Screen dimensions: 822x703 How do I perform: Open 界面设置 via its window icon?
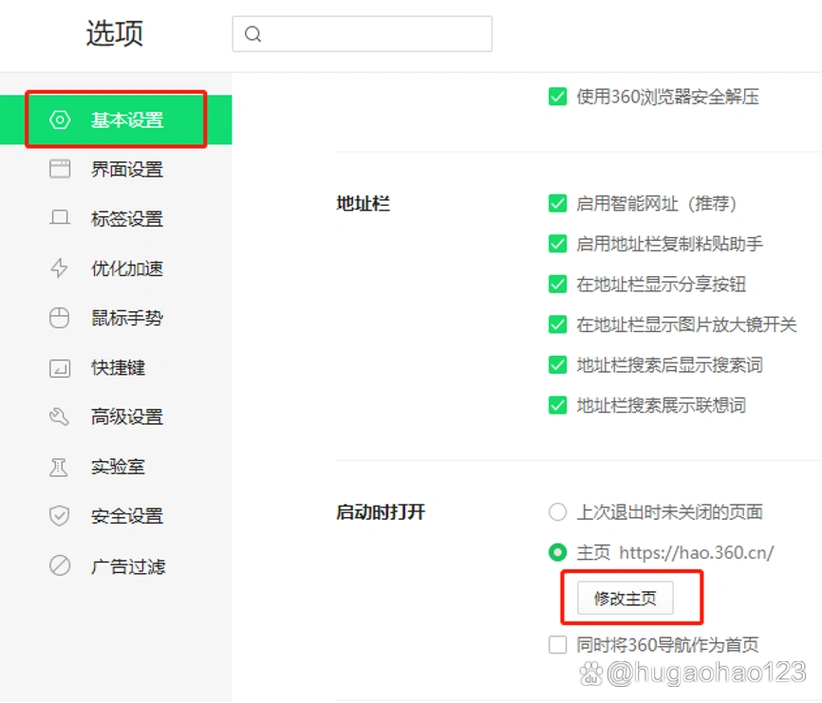click(60, 169)
